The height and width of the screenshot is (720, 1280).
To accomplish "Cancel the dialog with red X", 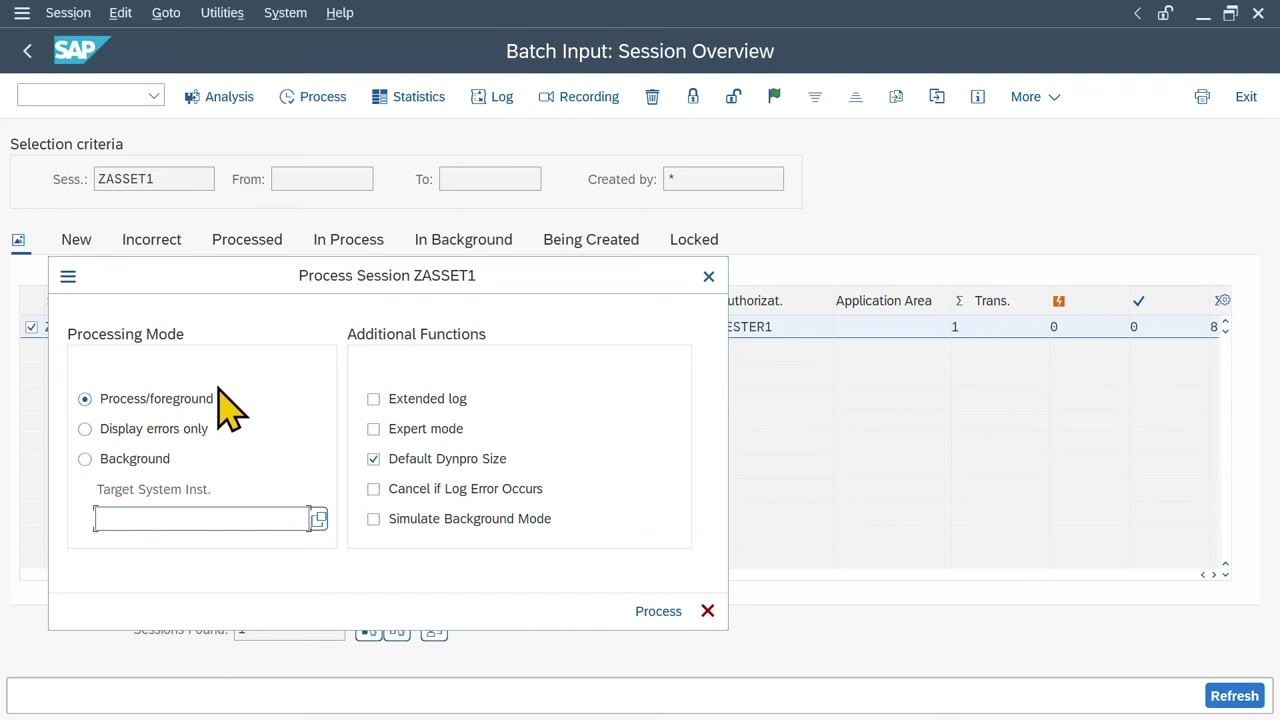I will 708,611.
